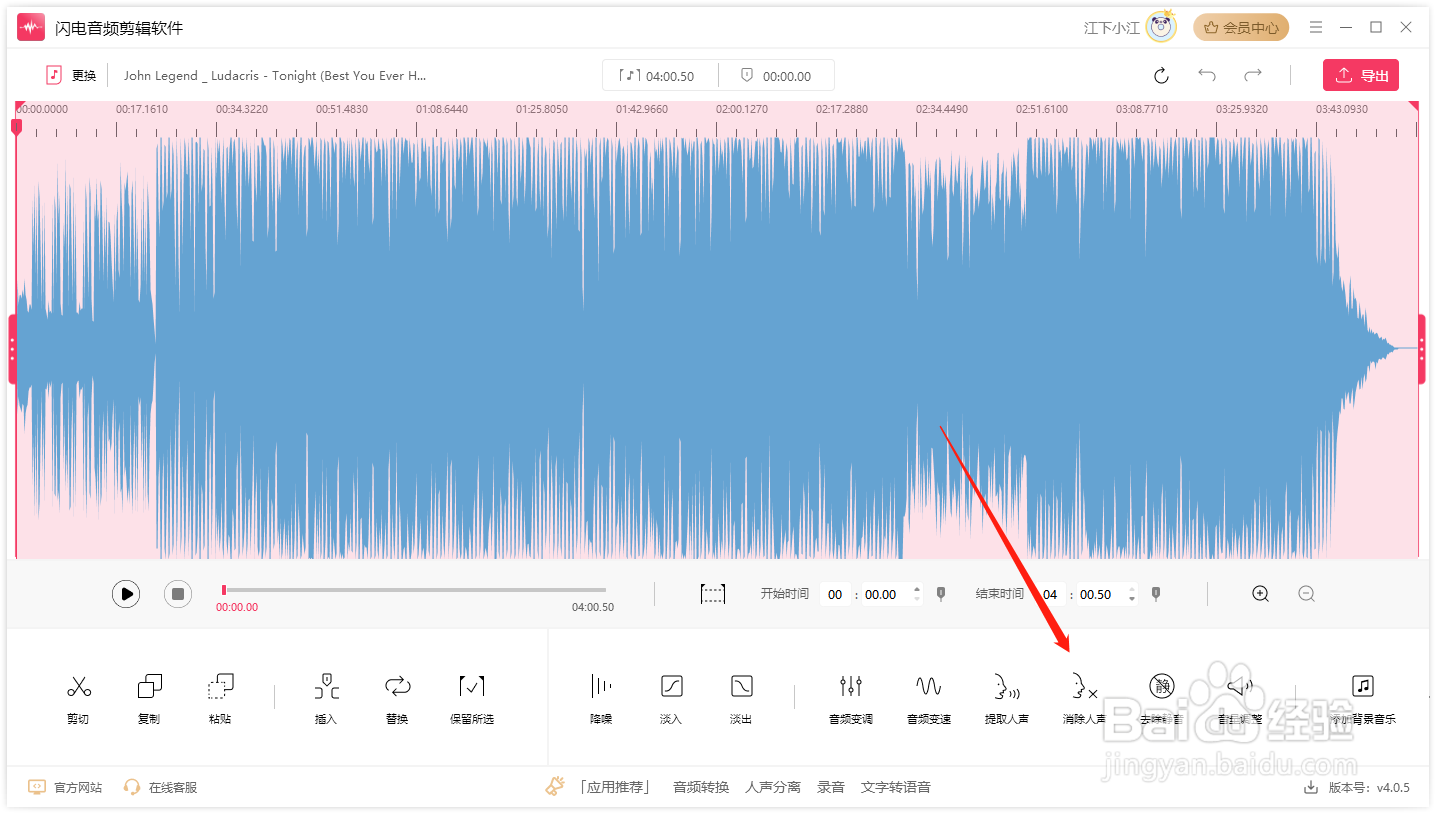Open 人声分离 recommended app

pyautogui.click(x=773, y=787)
